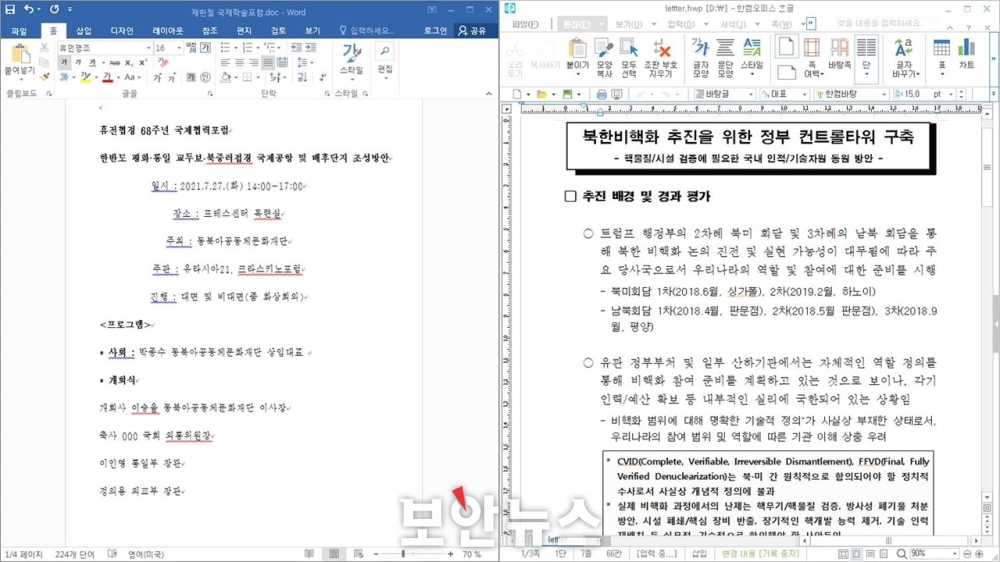Click Change Text (글자 바꾸기) button in Hangul
Viewport: 1000px width, 562px height.
pyautogui.click(x=904, y=57)
